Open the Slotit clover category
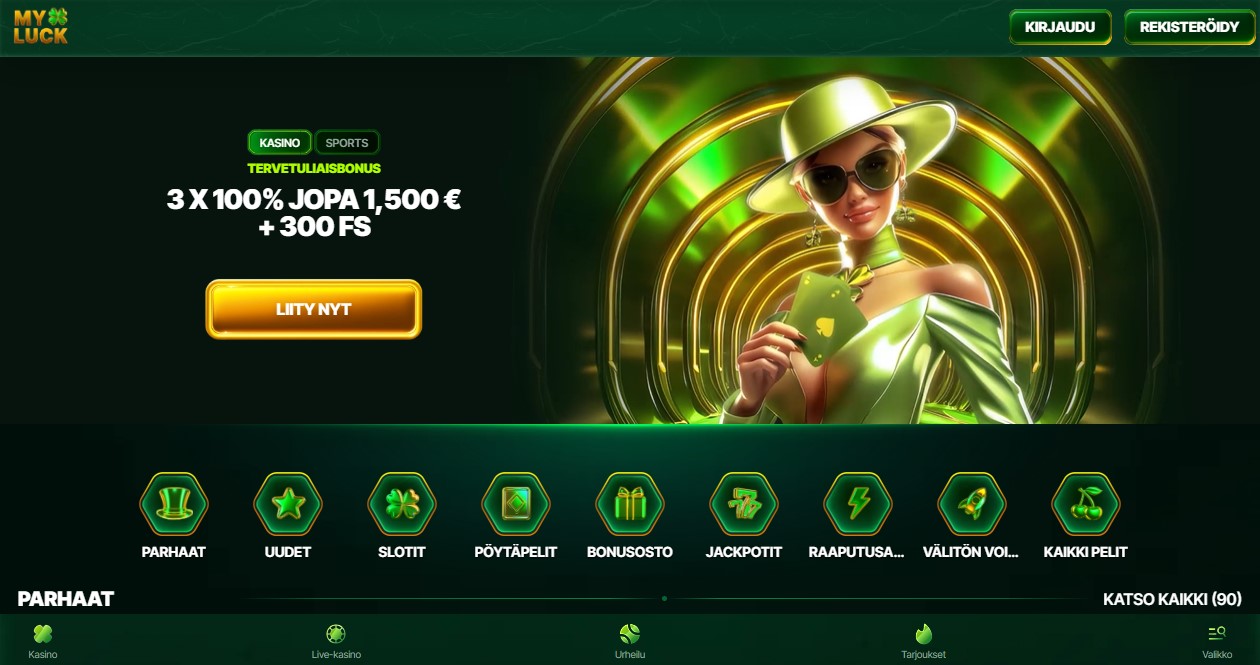1260x665 pixels. pyautogui.click(x=402, y=504)
